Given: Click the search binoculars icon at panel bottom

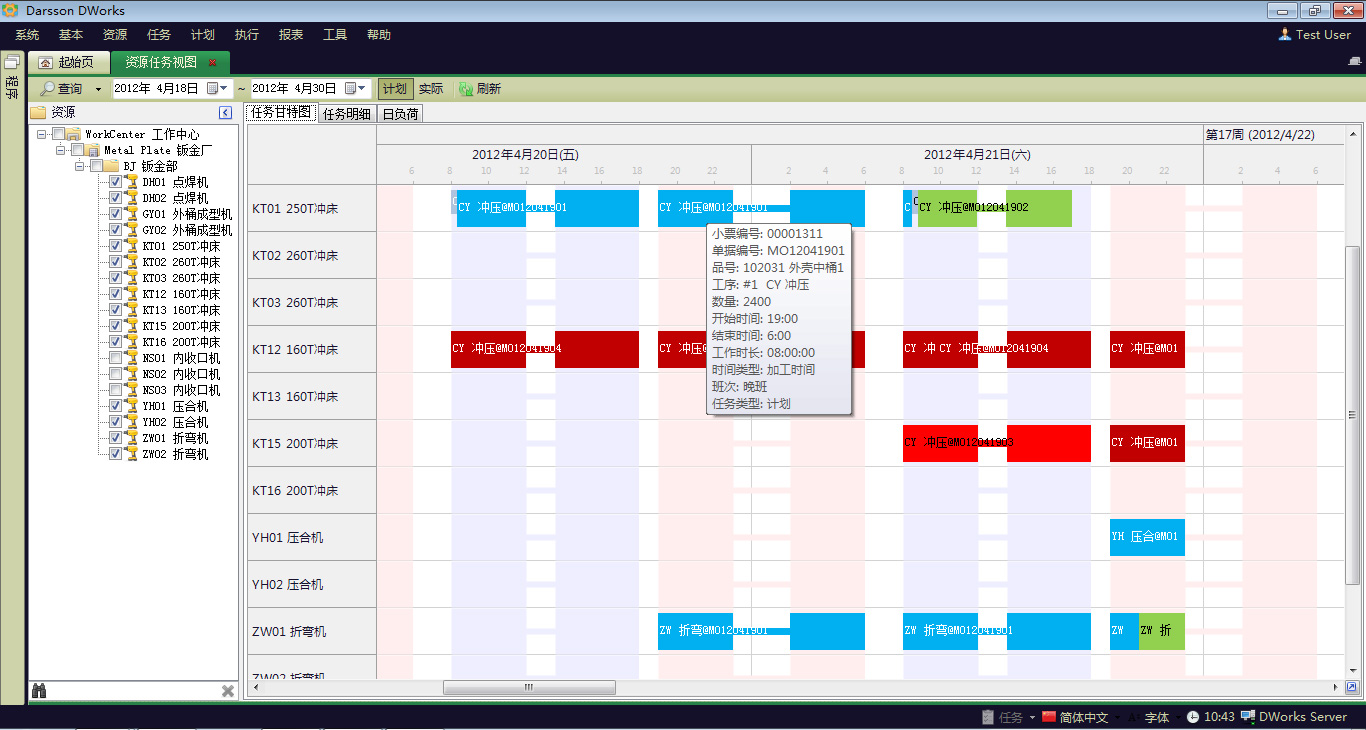Looking at the screenshot, I should pos(39,690).
